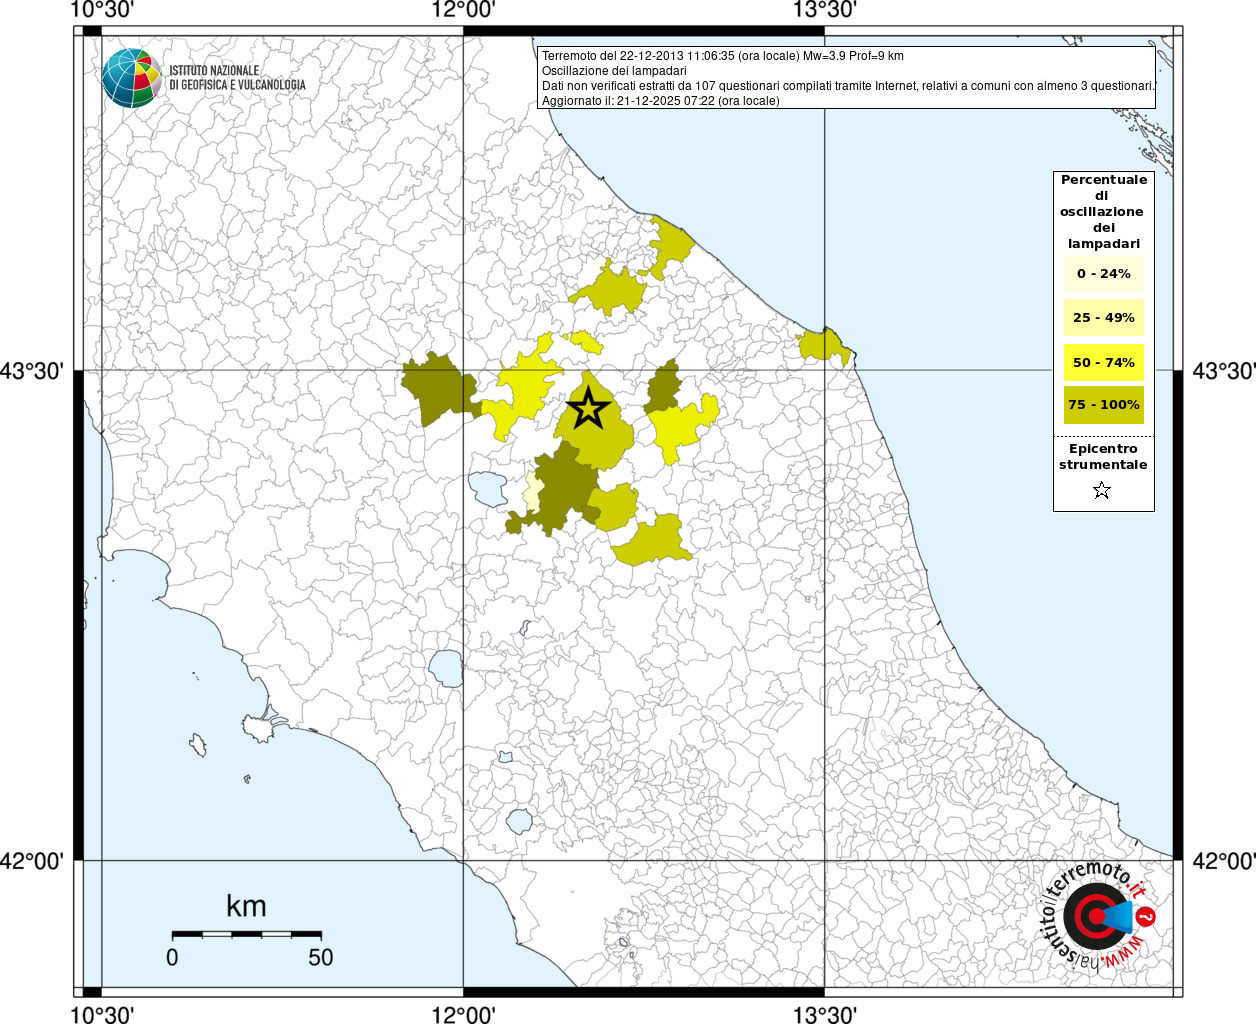Click the bottom axis label 10°30'
Screen dimensions: 1256x1024
[102, 1014]
